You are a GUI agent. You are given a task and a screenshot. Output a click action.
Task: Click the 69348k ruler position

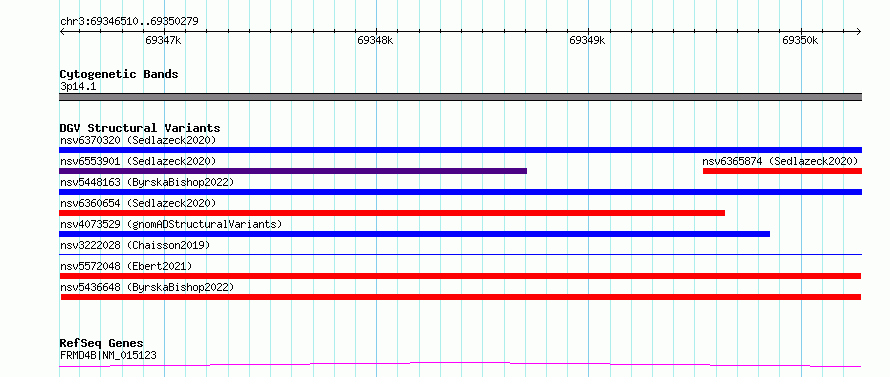(375, 40)
